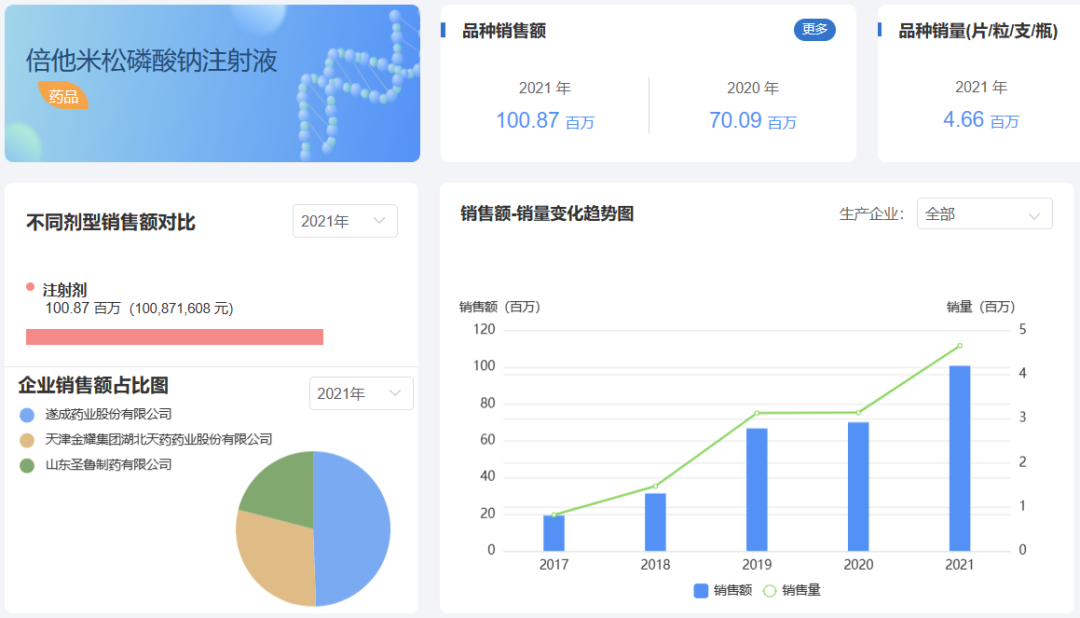Expand the 生产企业 全部 dropdown
Viewport: 1080px width, 618px height.
click(x=984, y=214)
